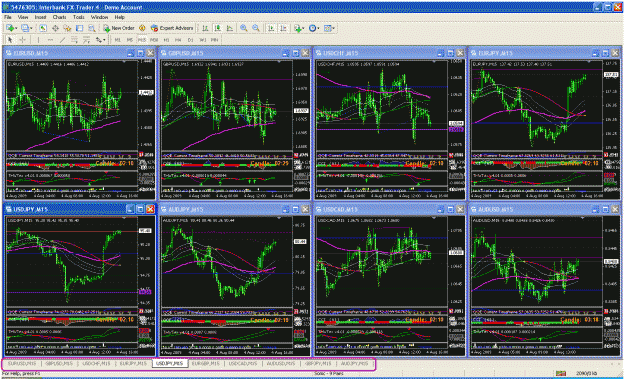Click the EURJPY,M15 chart window icon
Screen dimensions: 625x379
coord(474,53)
